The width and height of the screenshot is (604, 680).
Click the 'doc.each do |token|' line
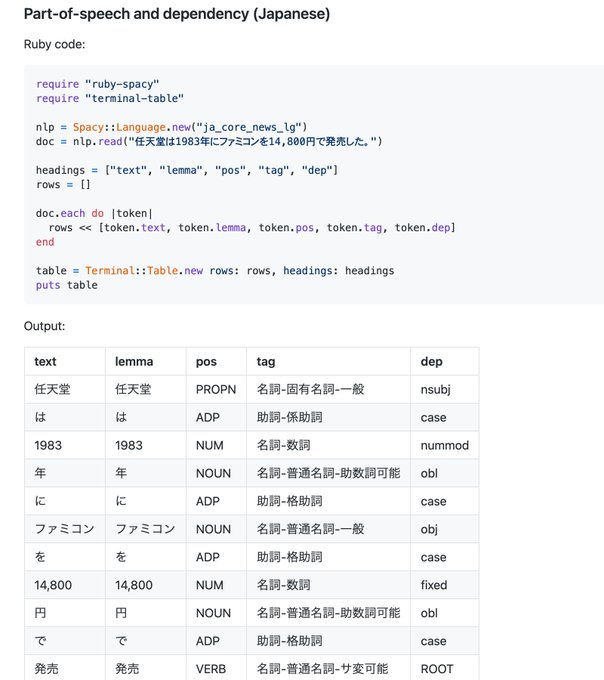(x=94, y=213)
